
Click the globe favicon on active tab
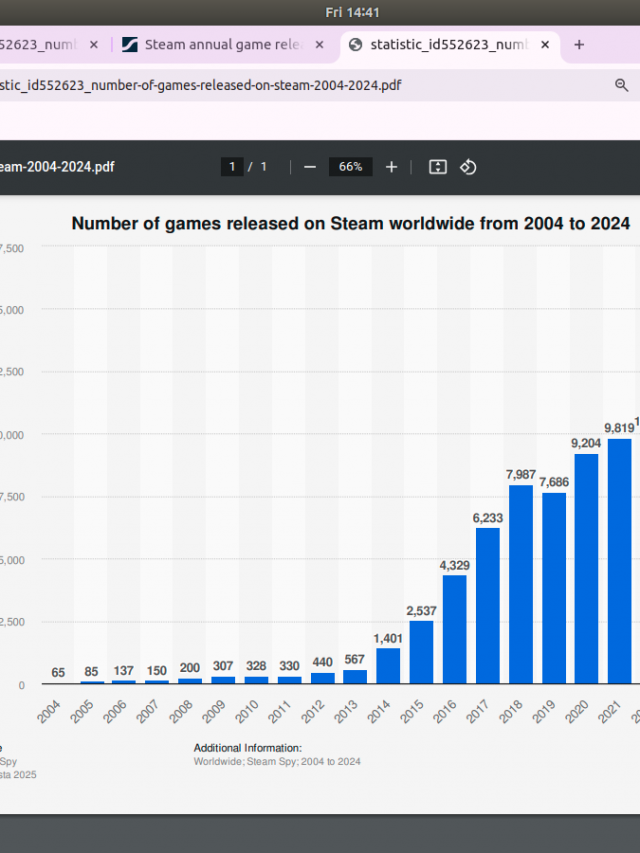pyautogui.click(x=355, y=45)
